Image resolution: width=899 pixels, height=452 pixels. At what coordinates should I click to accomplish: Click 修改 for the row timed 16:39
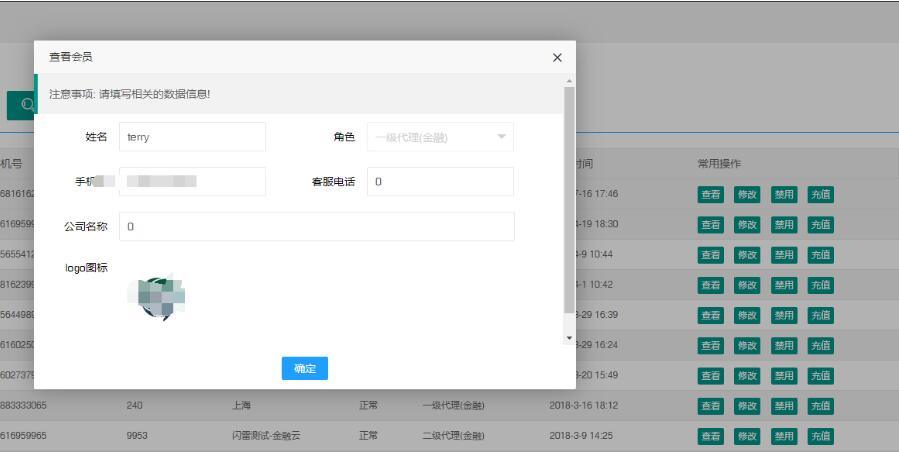click(x=747, y=315)
